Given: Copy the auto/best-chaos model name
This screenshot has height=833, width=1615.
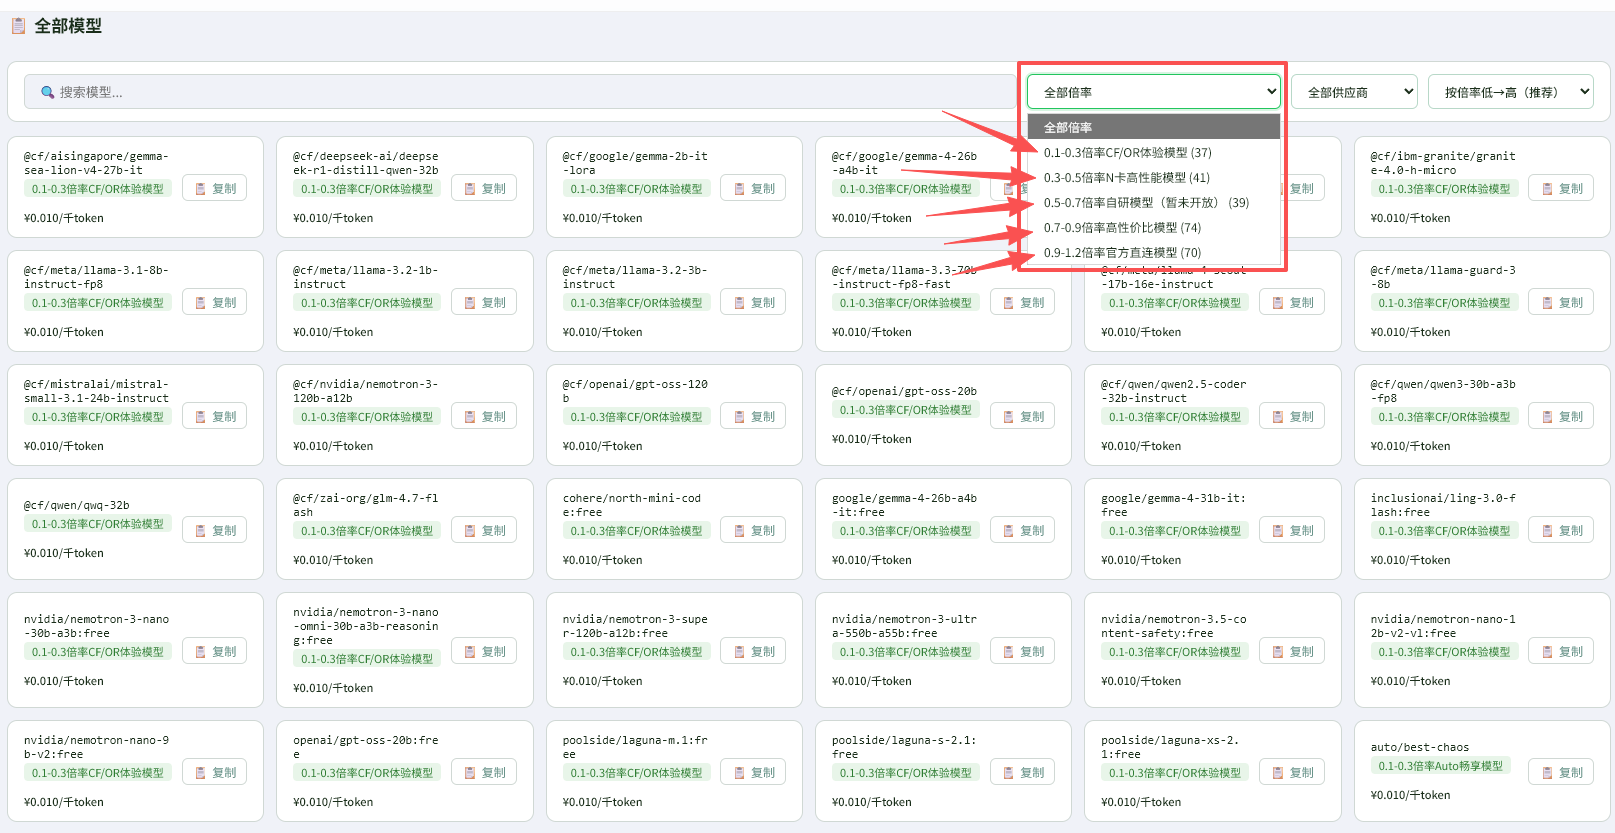Looking at the screenshot, I should (x=1561, y=772).
